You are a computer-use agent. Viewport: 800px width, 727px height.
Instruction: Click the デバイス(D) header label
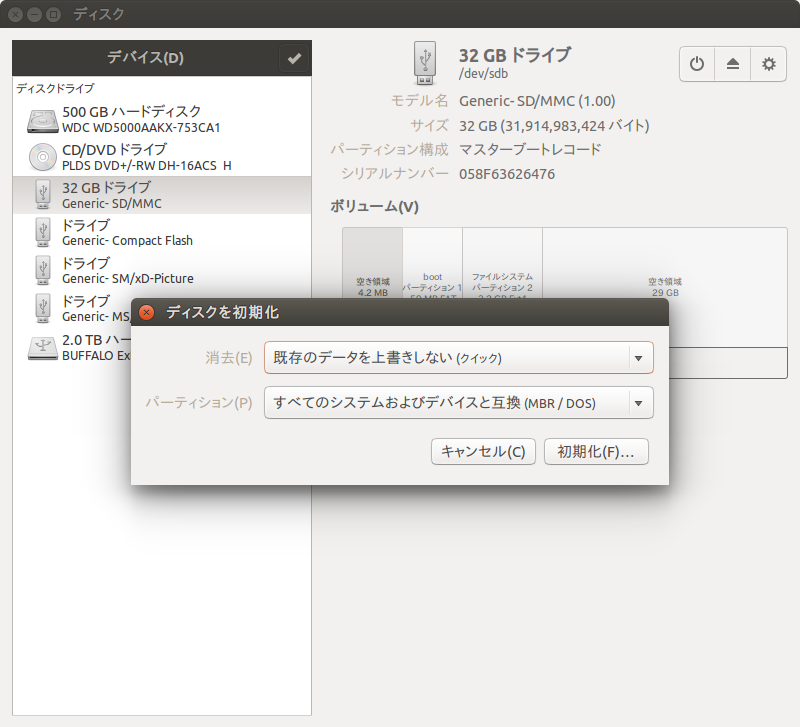click(145, 58)
